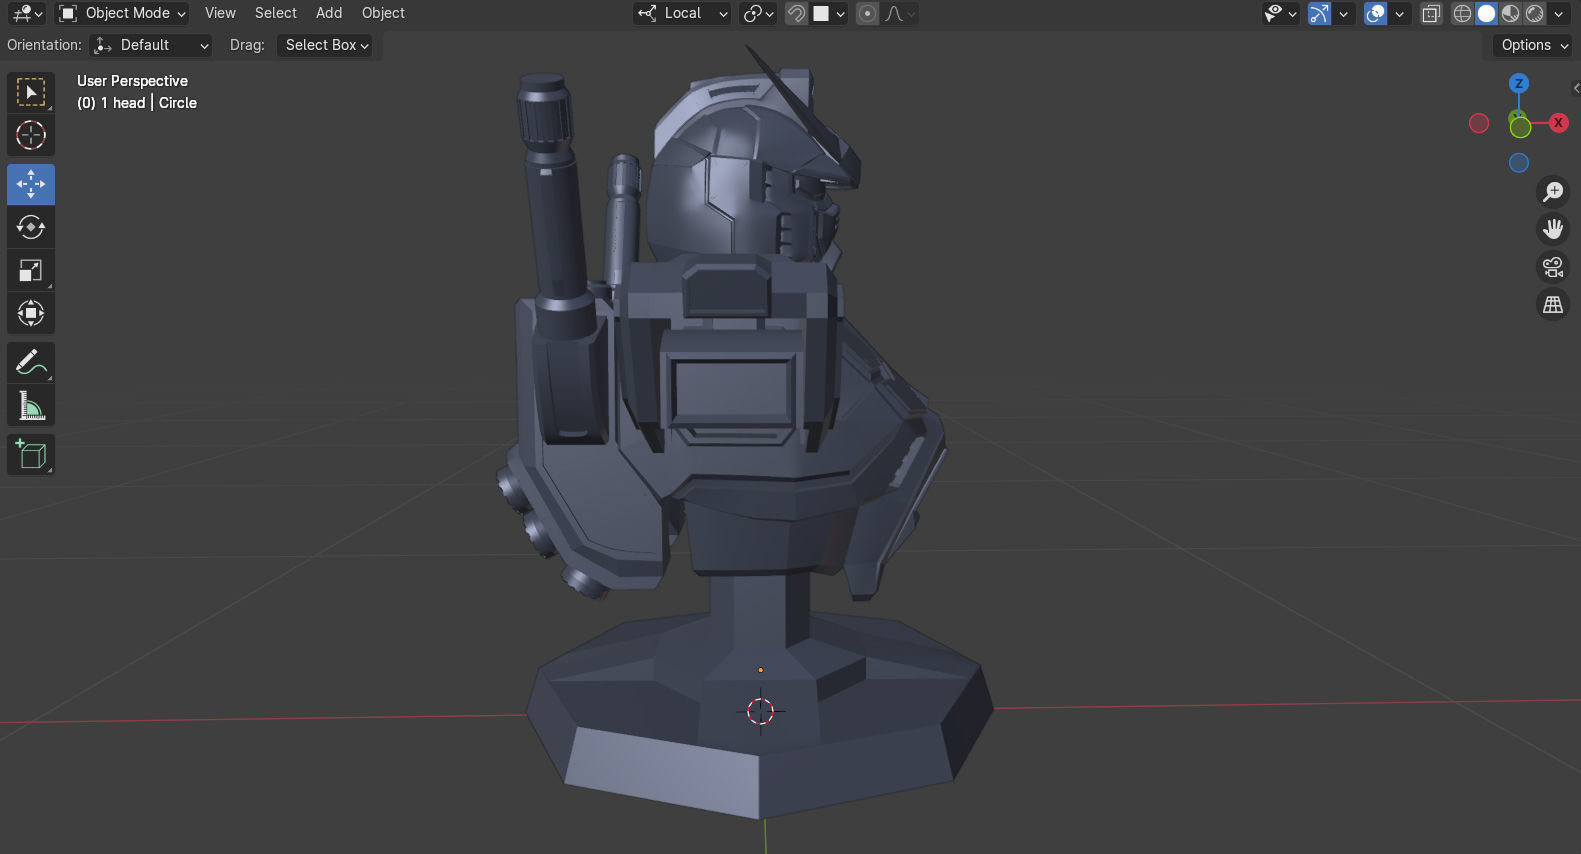Activate the Scale tool

point(31,270)
